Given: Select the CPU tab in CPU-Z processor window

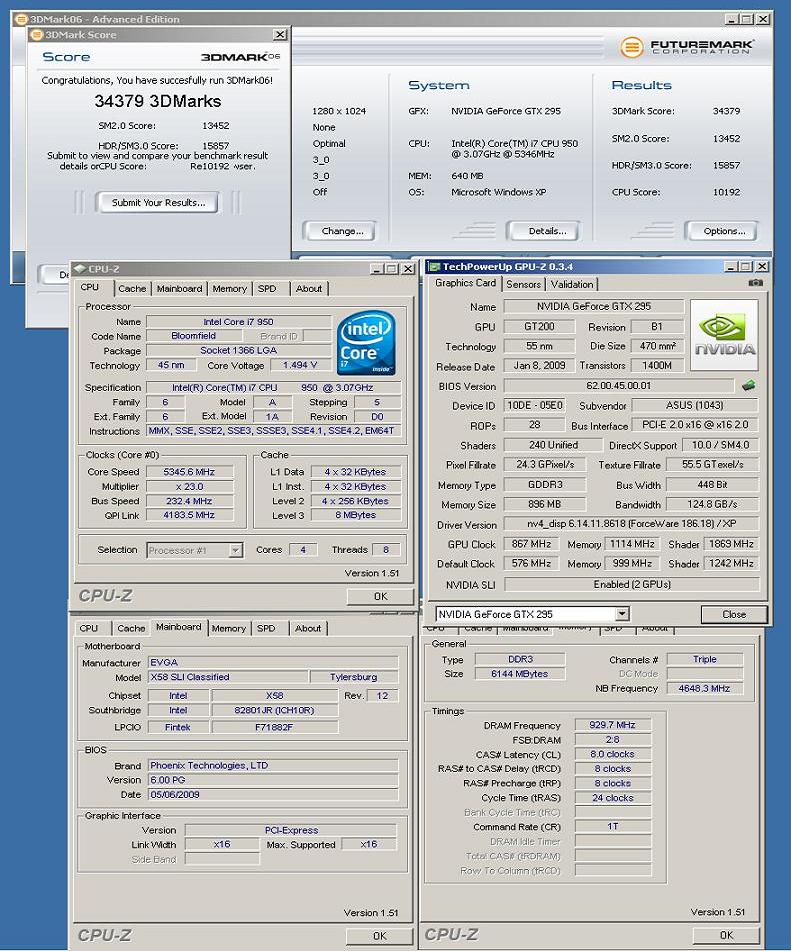Looking at the screenshot, I should tap(90, 287).
